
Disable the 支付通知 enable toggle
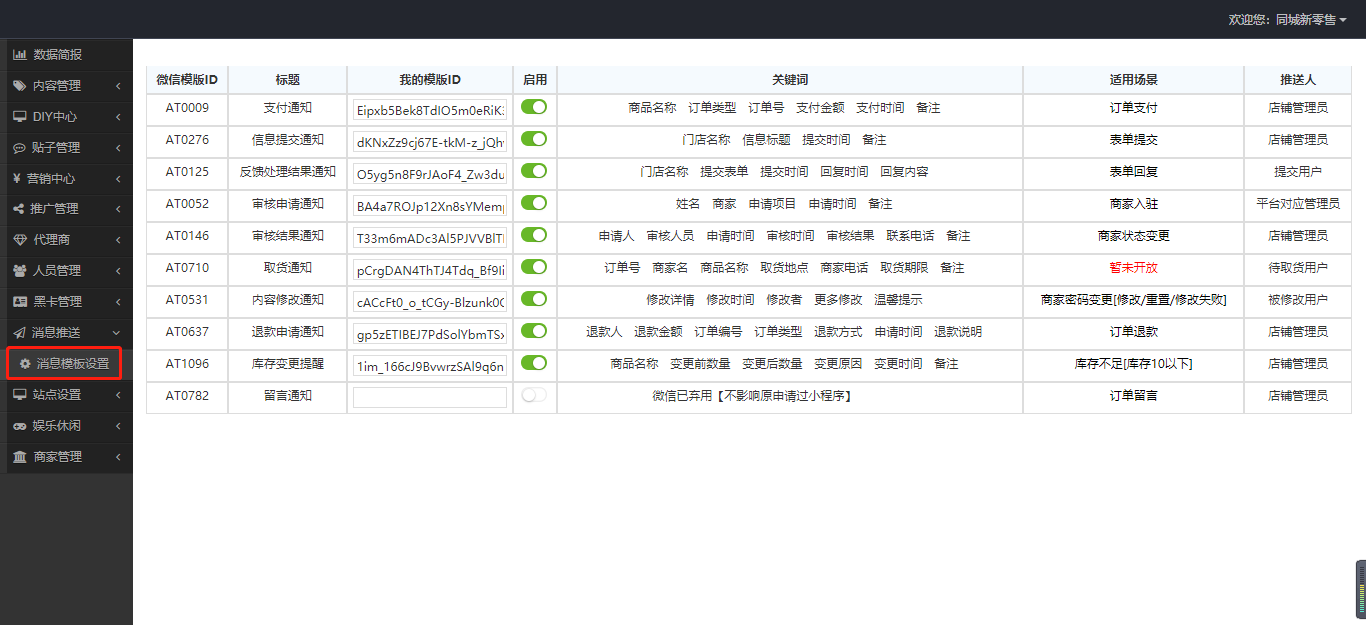coord(533,107)
